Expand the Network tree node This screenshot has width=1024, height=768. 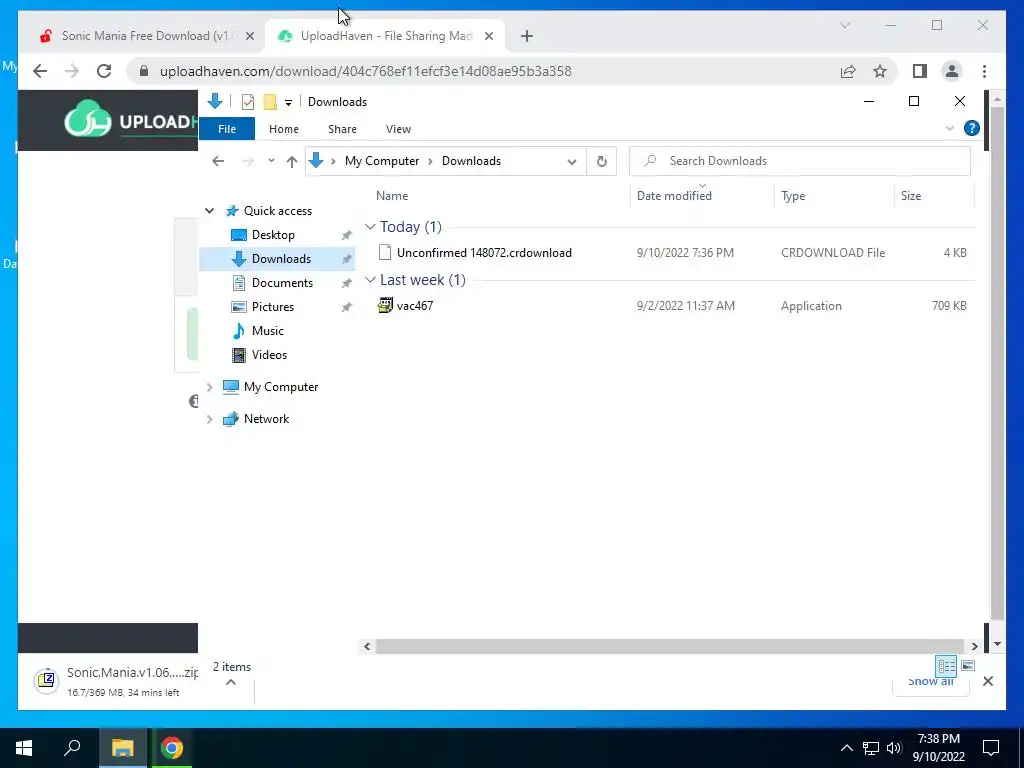tap(209, 419)
